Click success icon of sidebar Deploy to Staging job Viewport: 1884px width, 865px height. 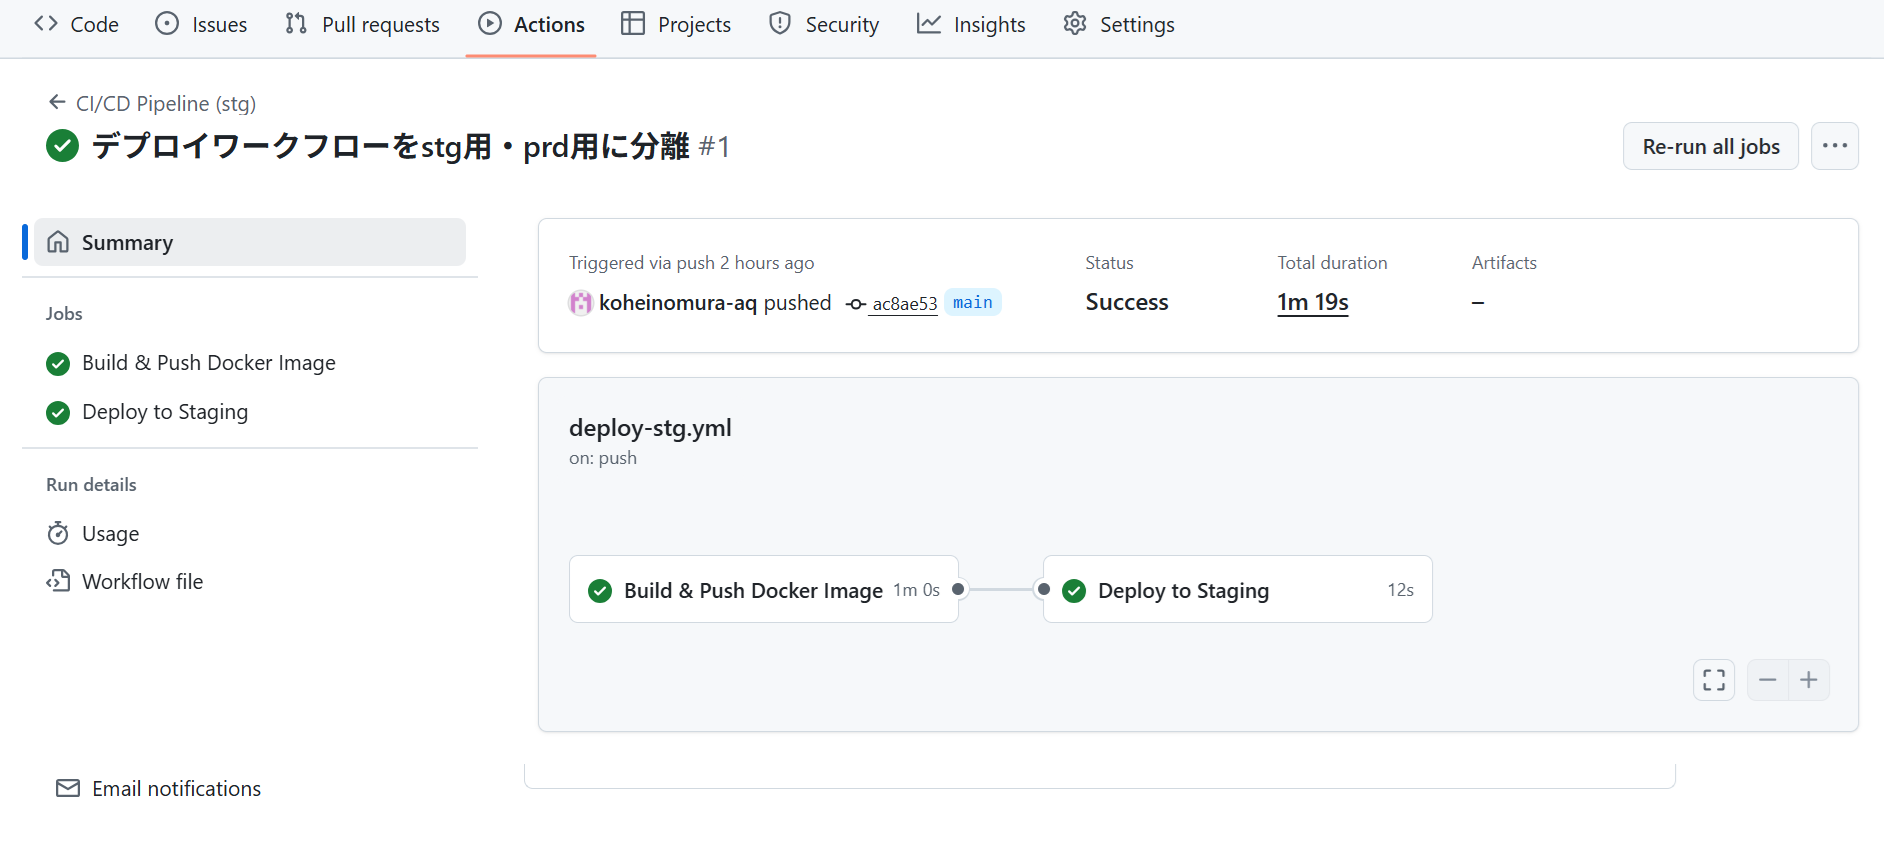point(58,412)
